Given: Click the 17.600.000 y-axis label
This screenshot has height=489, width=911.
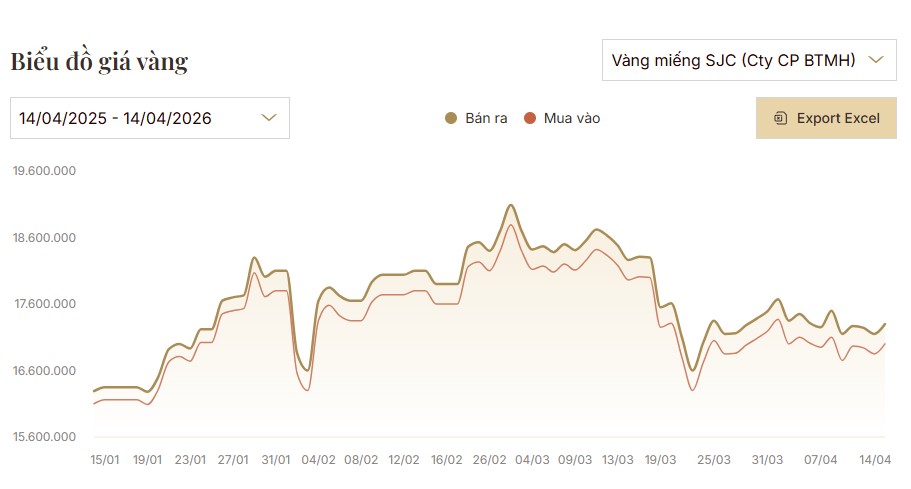Looking at the screenshot, I should 44,304.
